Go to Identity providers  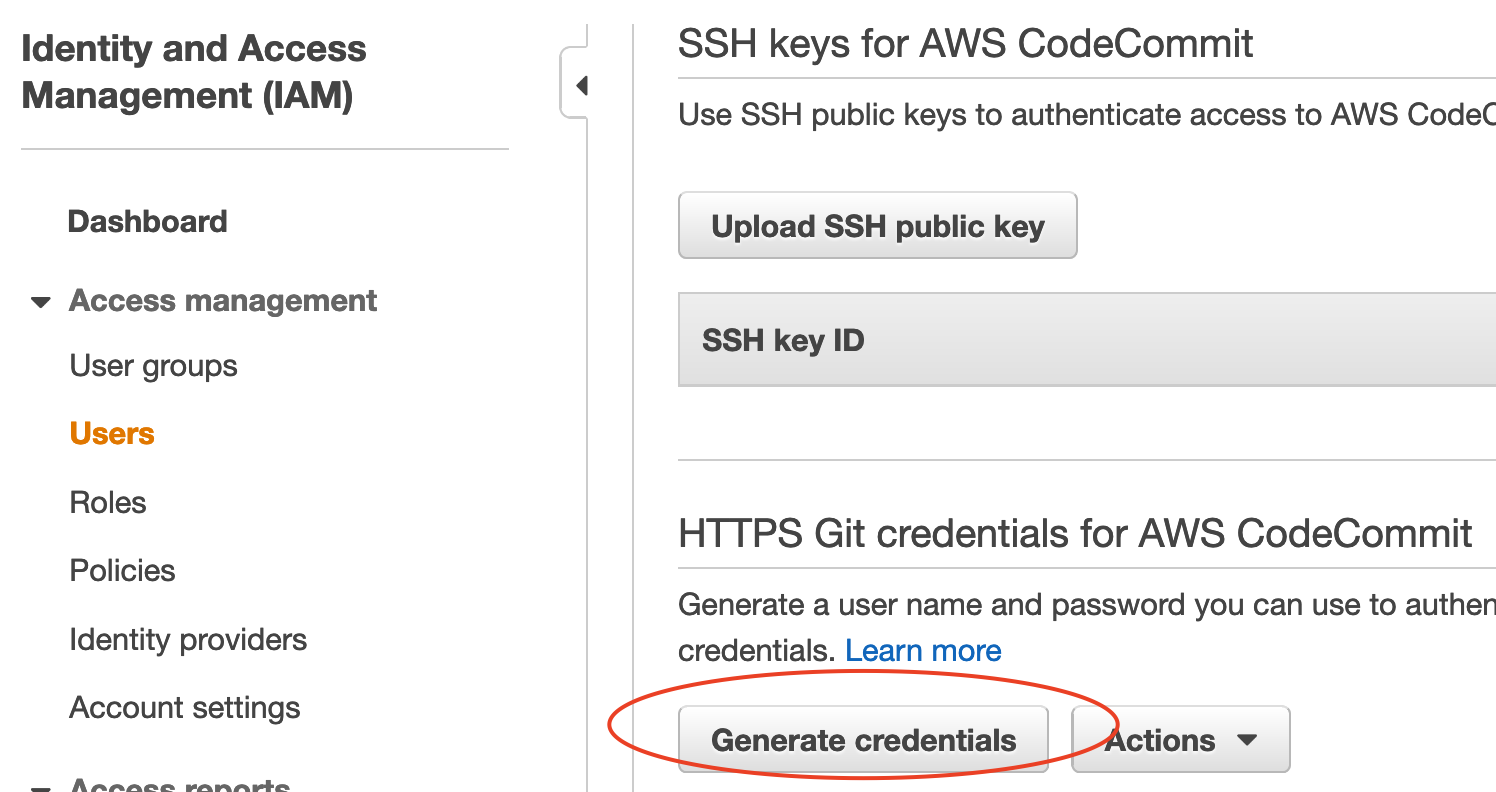click(188, 639)
